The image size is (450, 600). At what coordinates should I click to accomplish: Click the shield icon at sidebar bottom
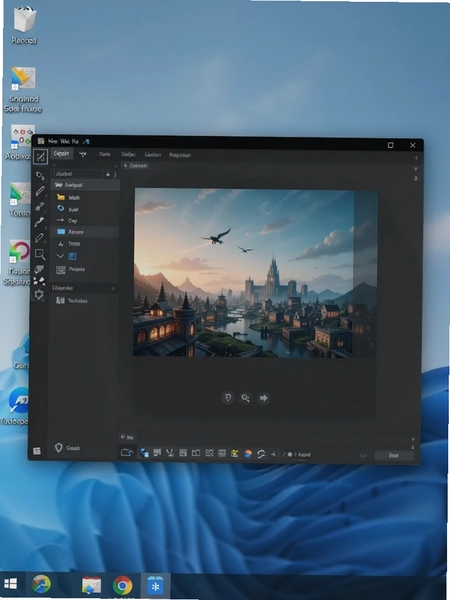[x=59, y=448]
